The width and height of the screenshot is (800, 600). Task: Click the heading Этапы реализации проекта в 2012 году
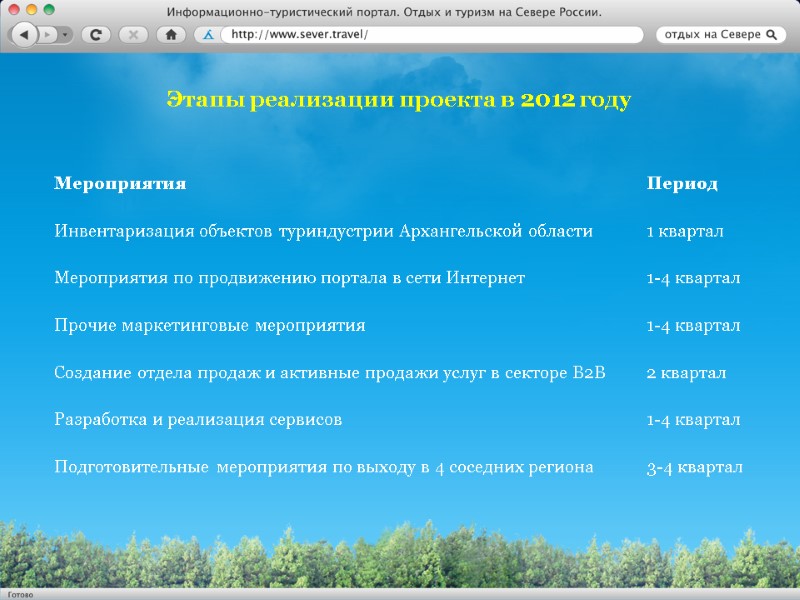(x=399, y=99)
